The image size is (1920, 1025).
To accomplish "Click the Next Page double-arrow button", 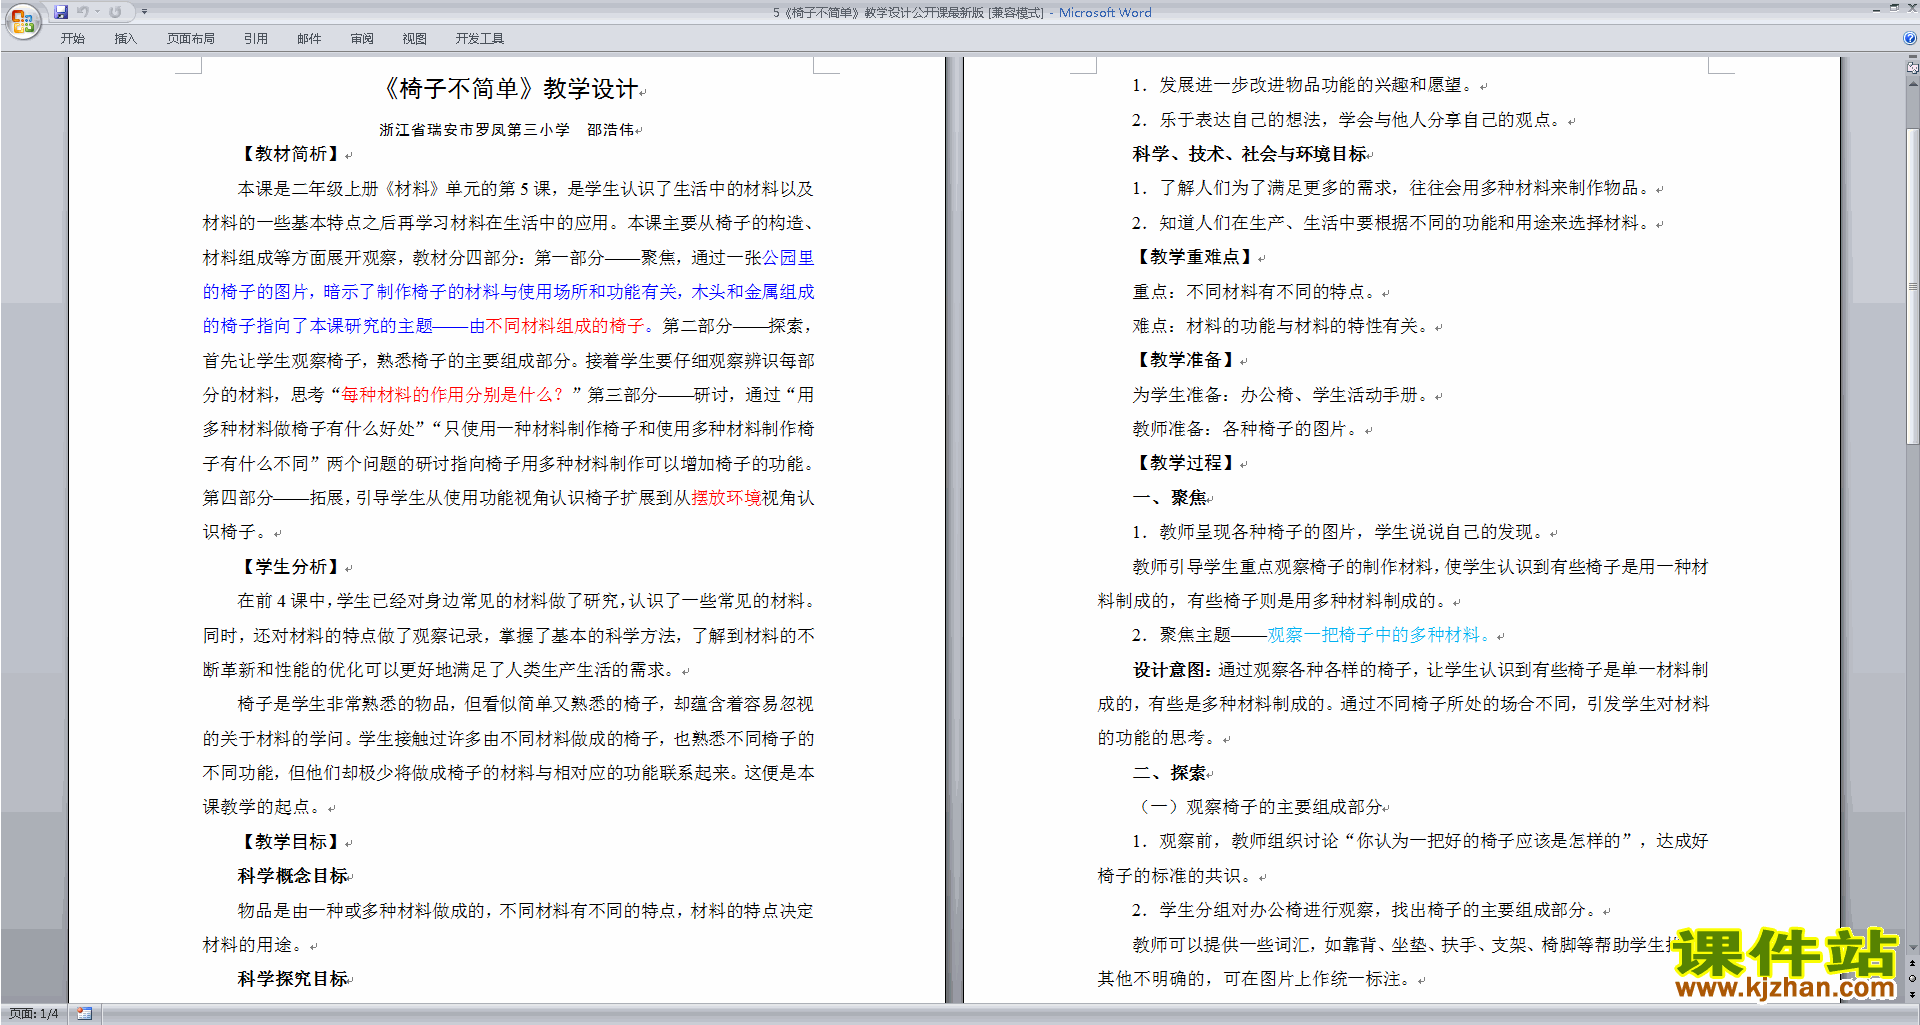I will pyautogui.click(x=1913, y=993).
